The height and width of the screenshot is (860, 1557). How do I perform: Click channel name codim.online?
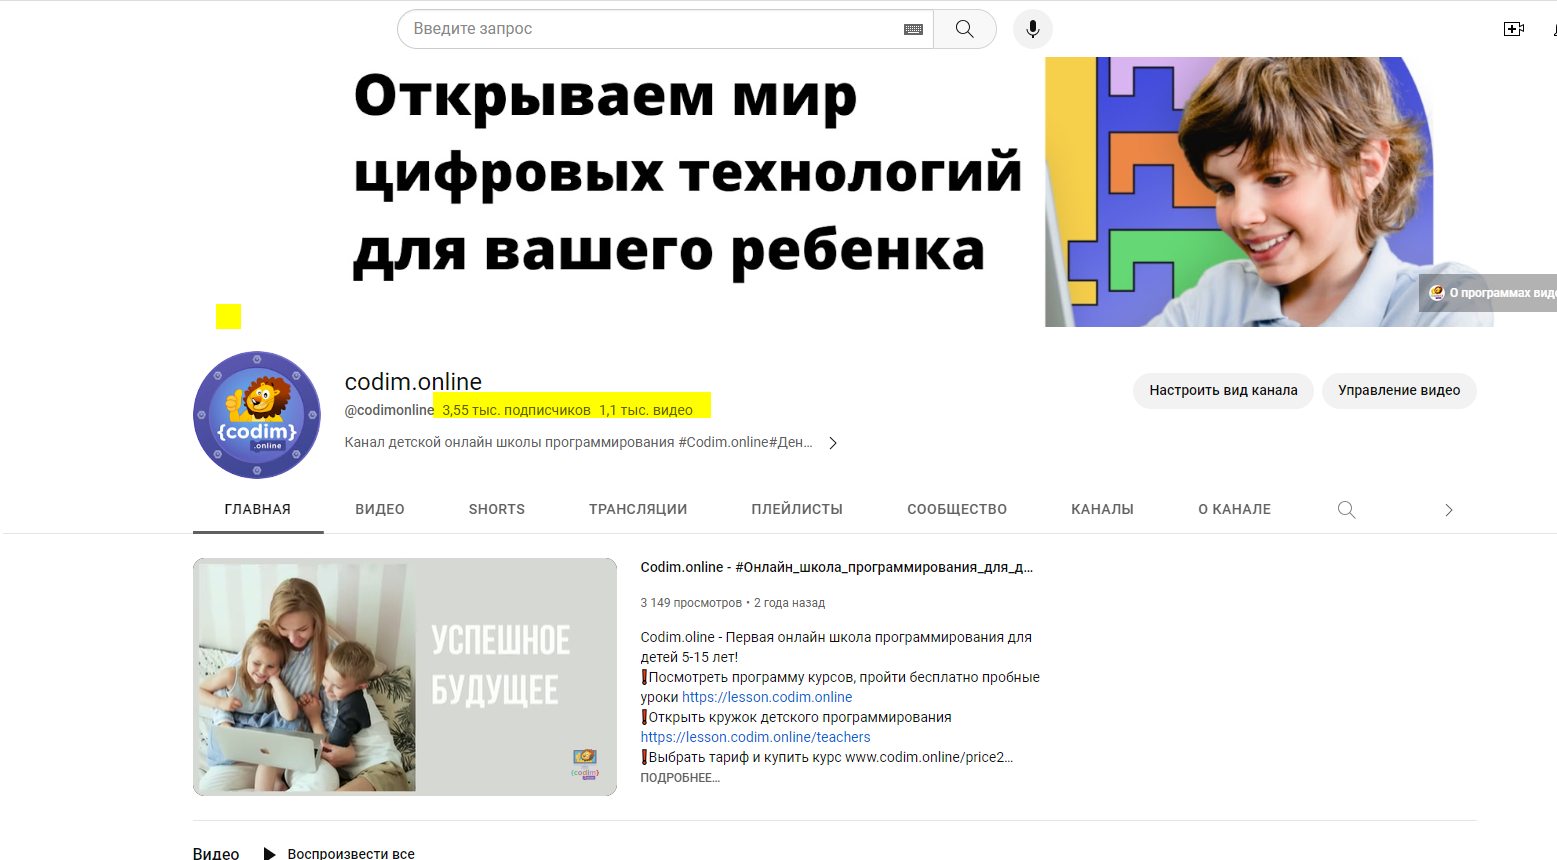pos(413,381)
